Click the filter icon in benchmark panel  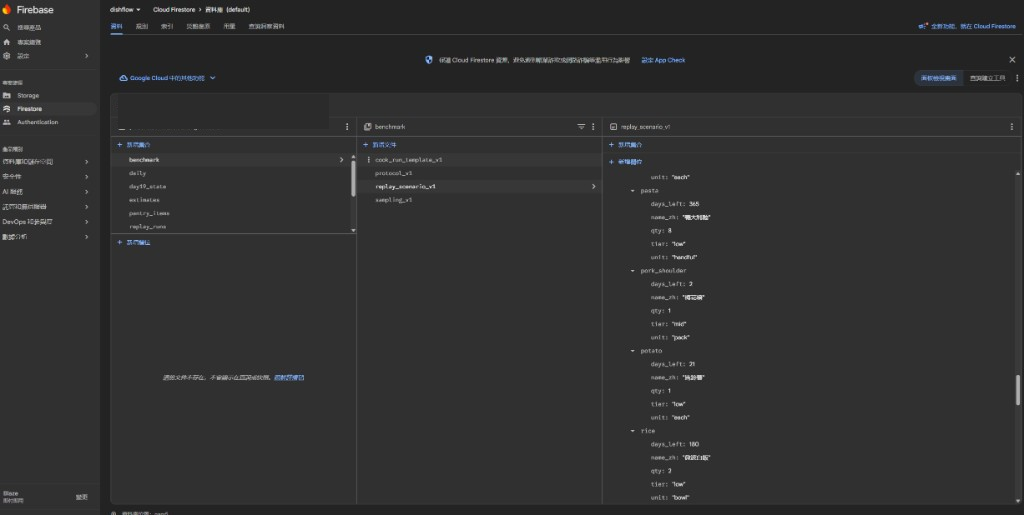(581, 127)
